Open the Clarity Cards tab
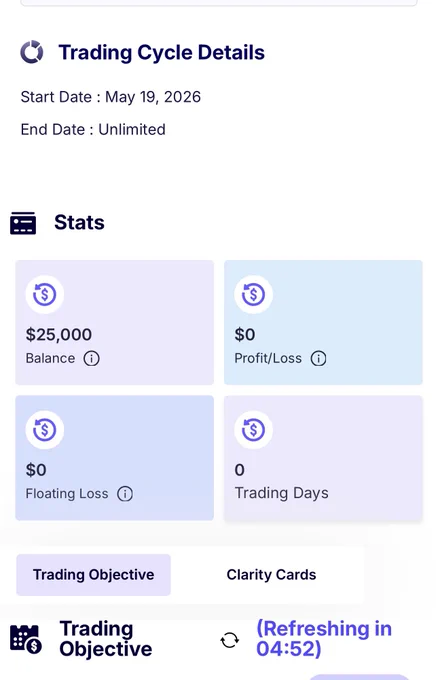The width and height of the screenshot is (438, 680). point(271,575)
